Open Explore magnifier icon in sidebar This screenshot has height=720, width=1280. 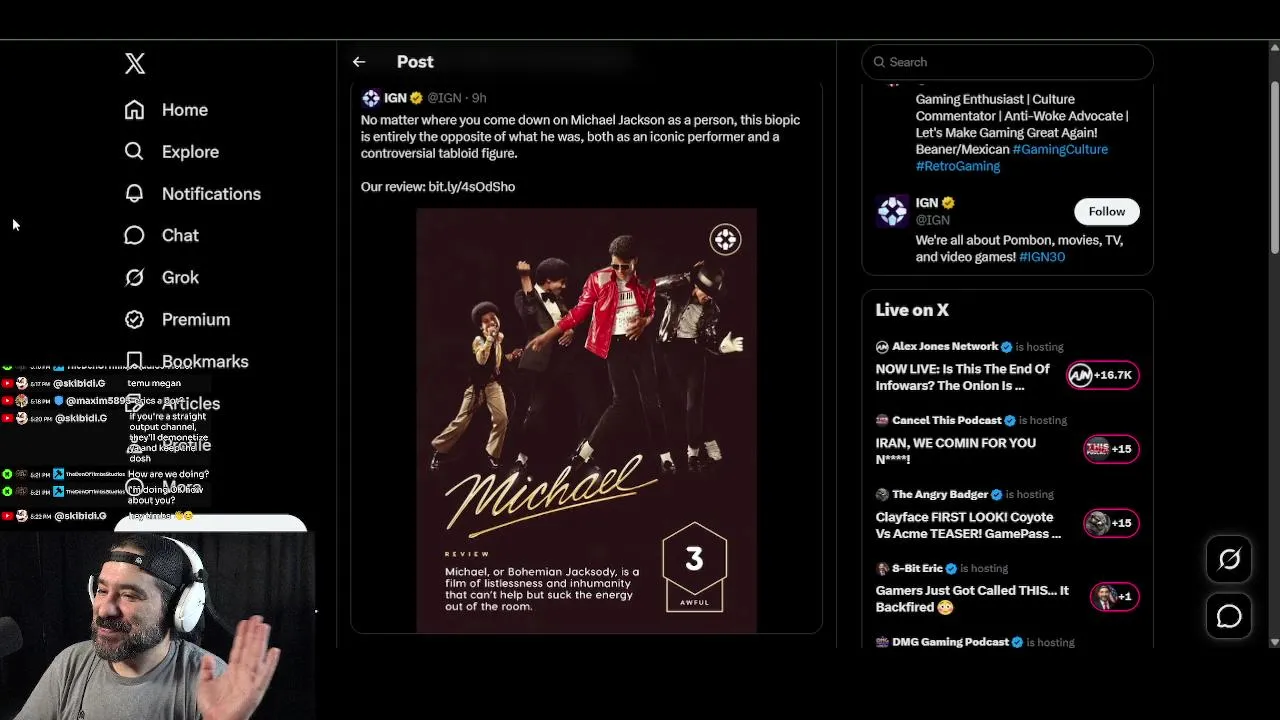(x=134, y=152)
